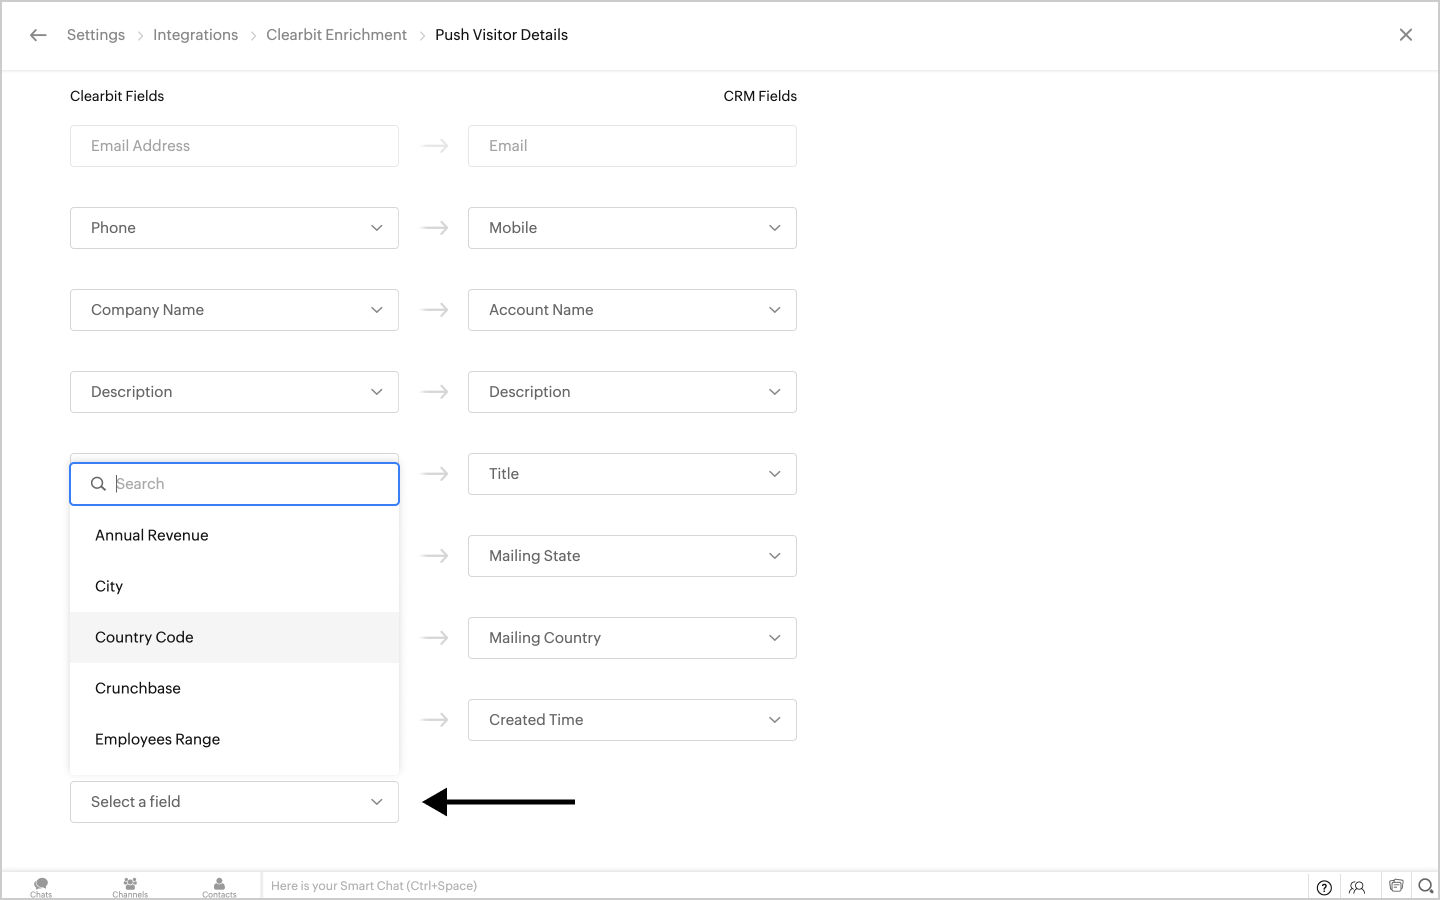Open the Mobile CRM field dropdown
1440x900 pixels.
point(632,228)
